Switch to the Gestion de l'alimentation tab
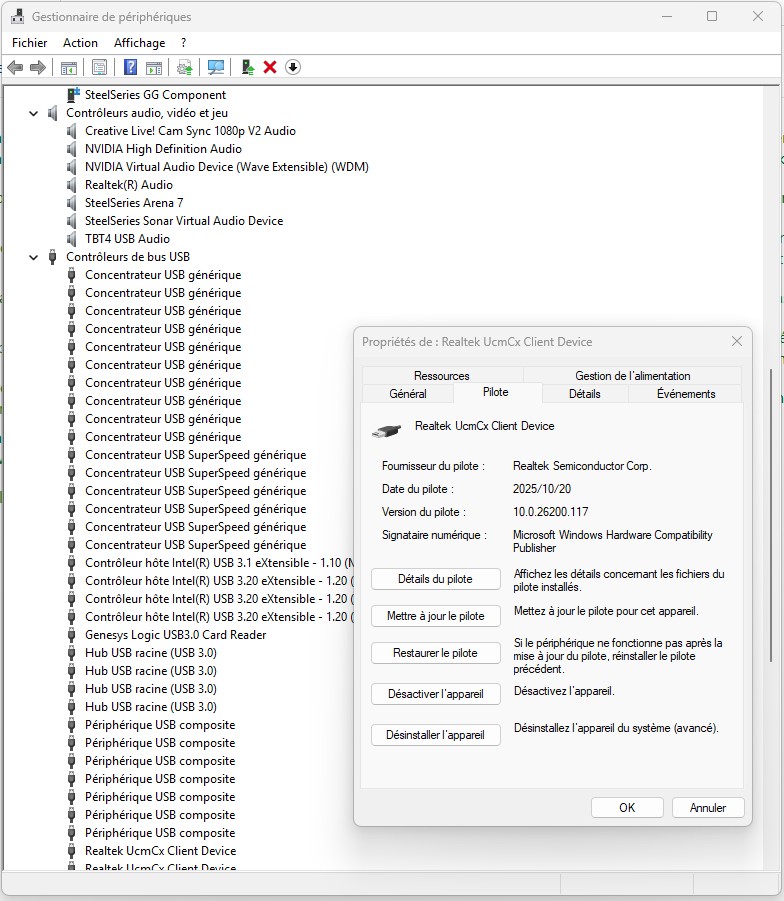Screen dimensions: 784x901 point(632,376)
